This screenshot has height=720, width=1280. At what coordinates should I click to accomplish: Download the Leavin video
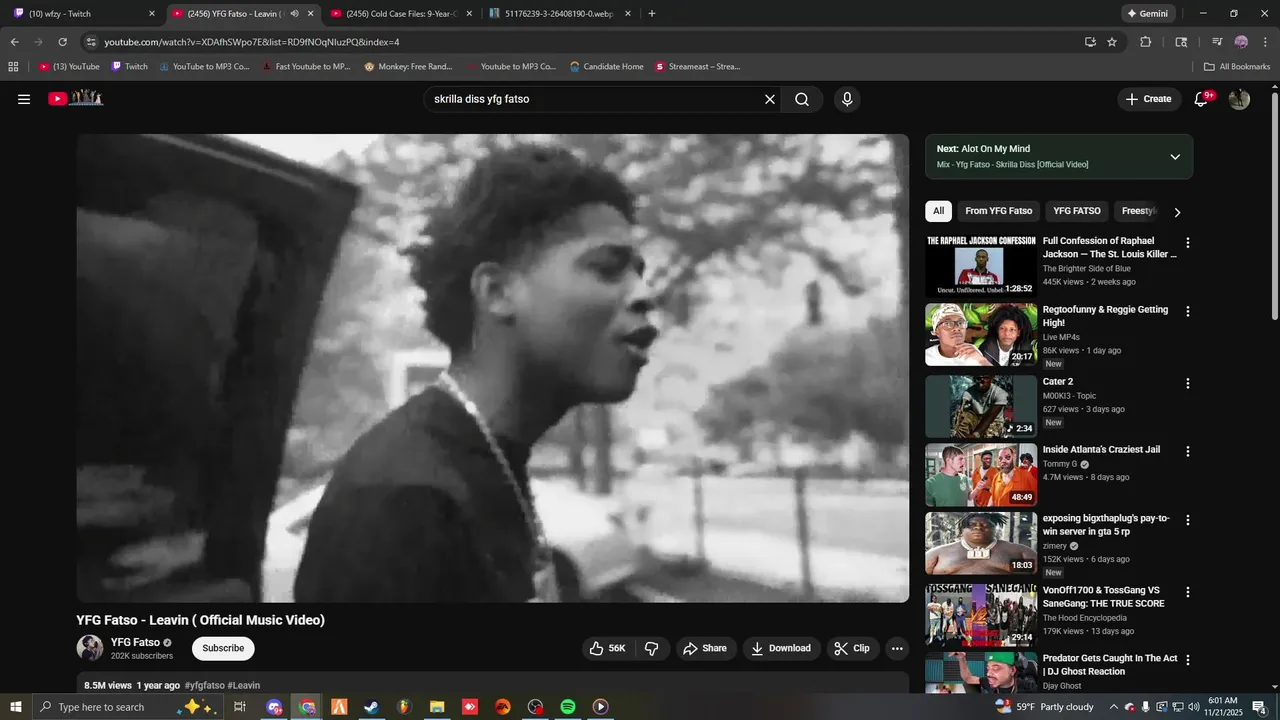(x=781, y=648)
